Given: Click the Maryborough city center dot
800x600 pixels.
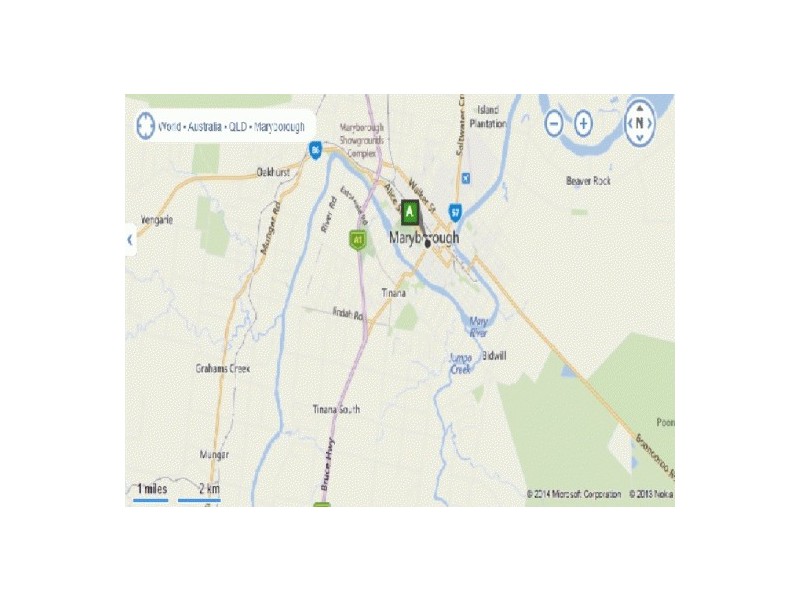Looking at the screenshot, I should click(x=428, y=243).
